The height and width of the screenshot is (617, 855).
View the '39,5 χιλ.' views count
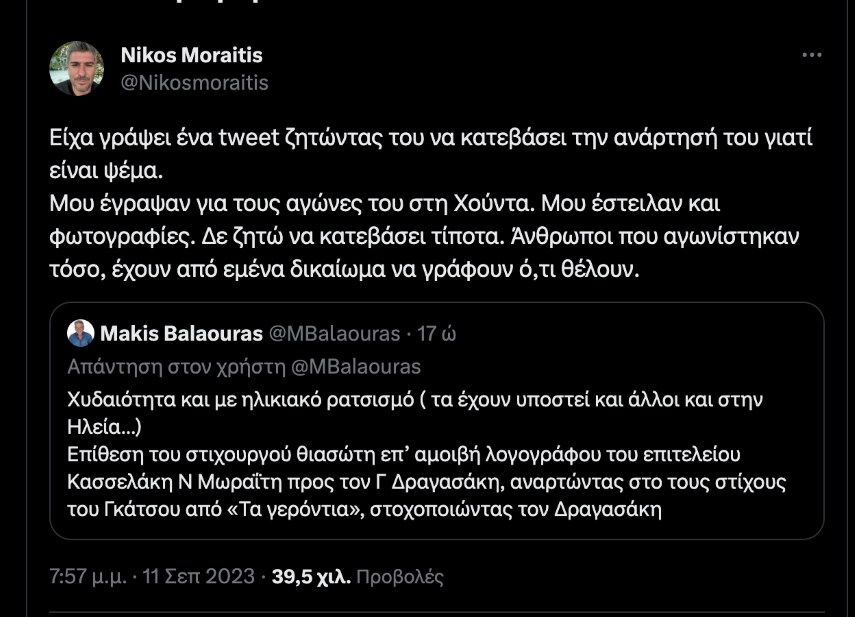(311, 577)
